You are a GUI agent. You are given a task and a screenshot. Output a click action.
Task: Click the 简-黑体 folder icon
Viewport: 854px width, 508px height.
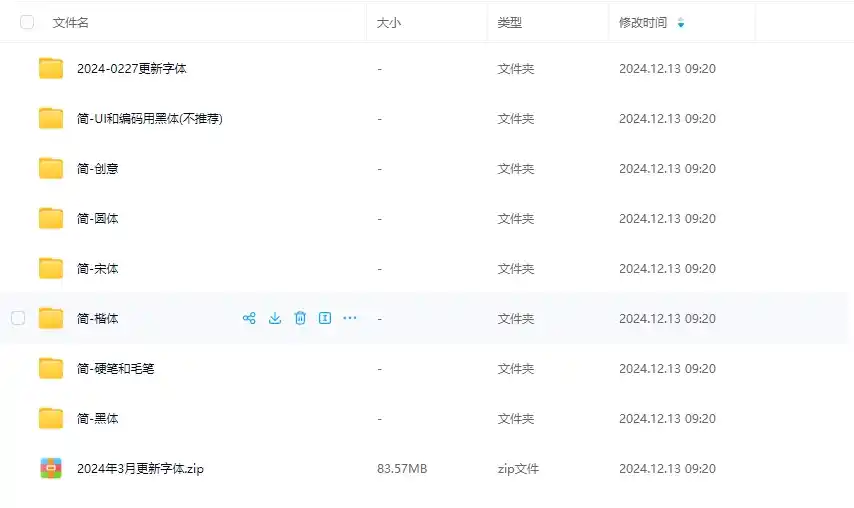(51, 418)
